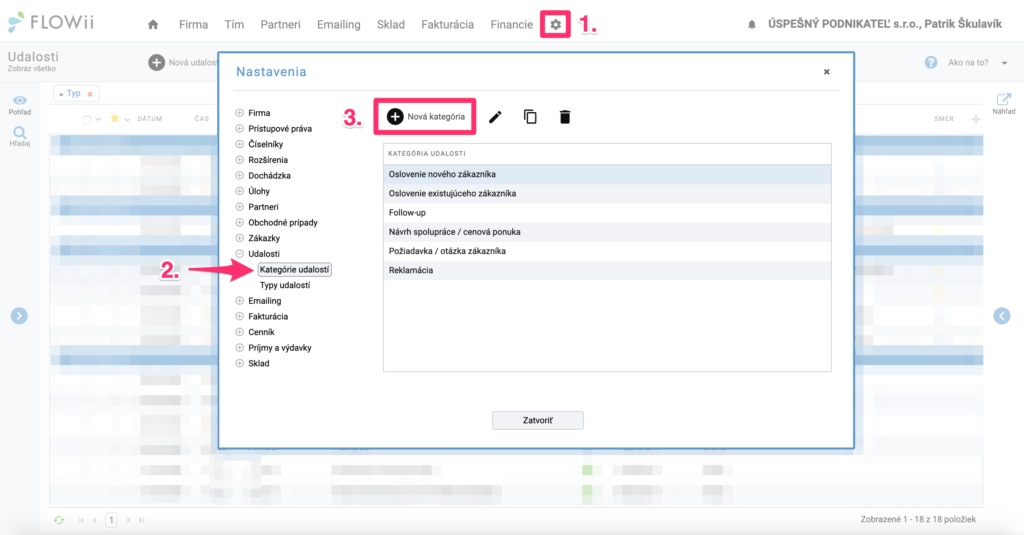
Task: Click the SMER column header
Action: (944, 119)
